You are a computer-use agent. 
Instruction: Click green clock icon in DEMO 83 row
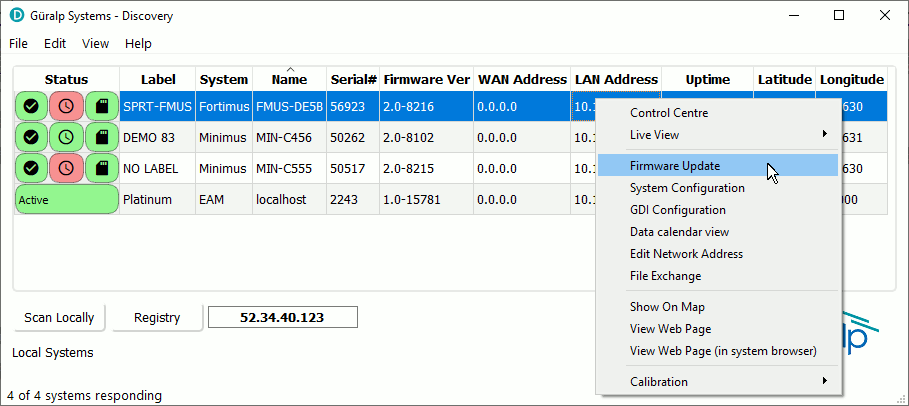click(x=67, y=137)
